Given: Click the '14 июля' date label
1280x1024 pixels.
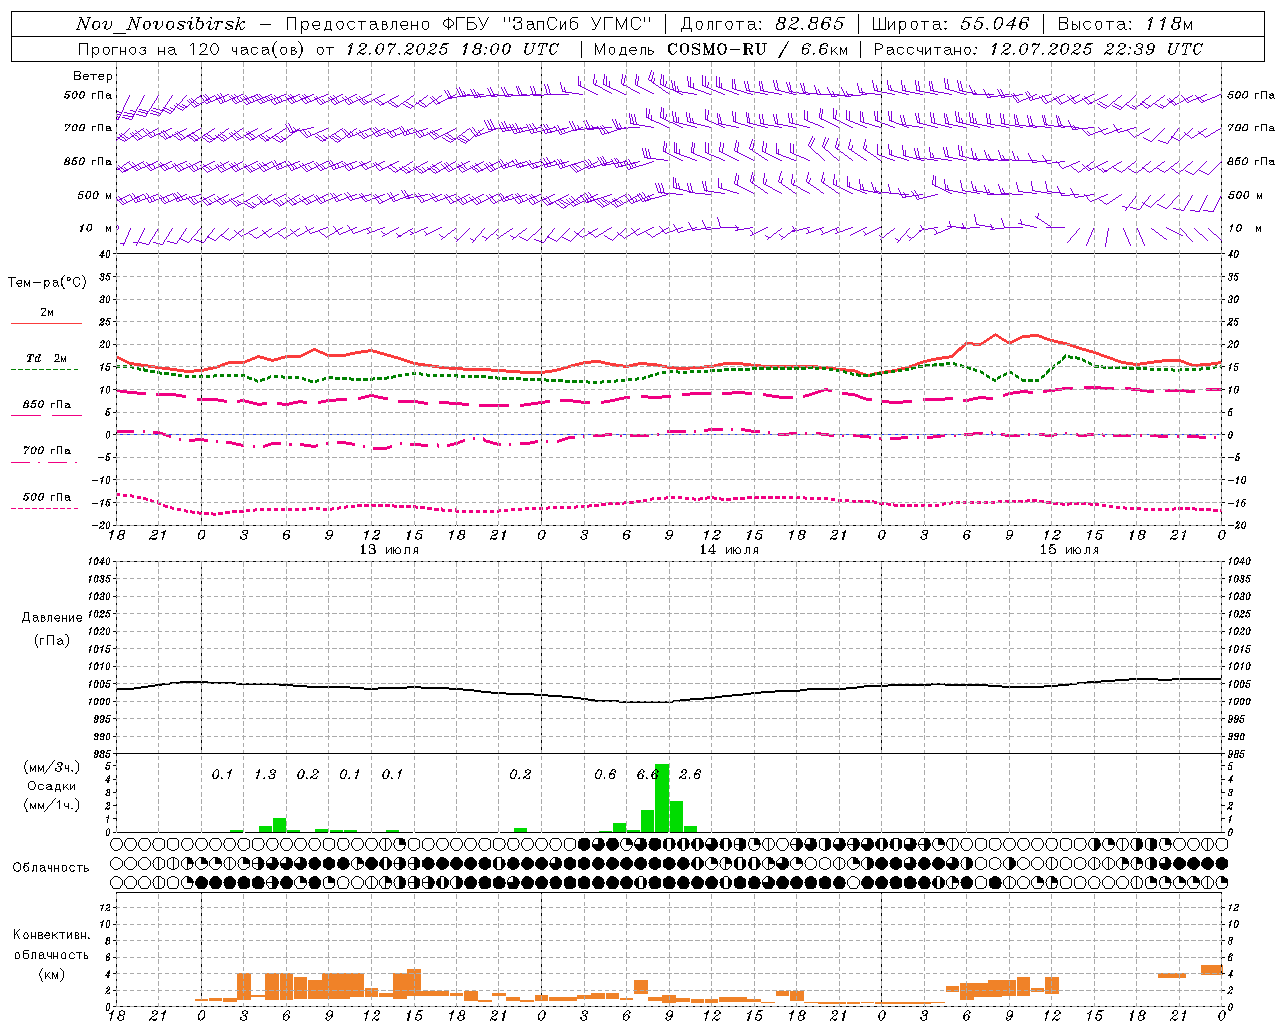Looking at the screenshot, I should (729, 550).
